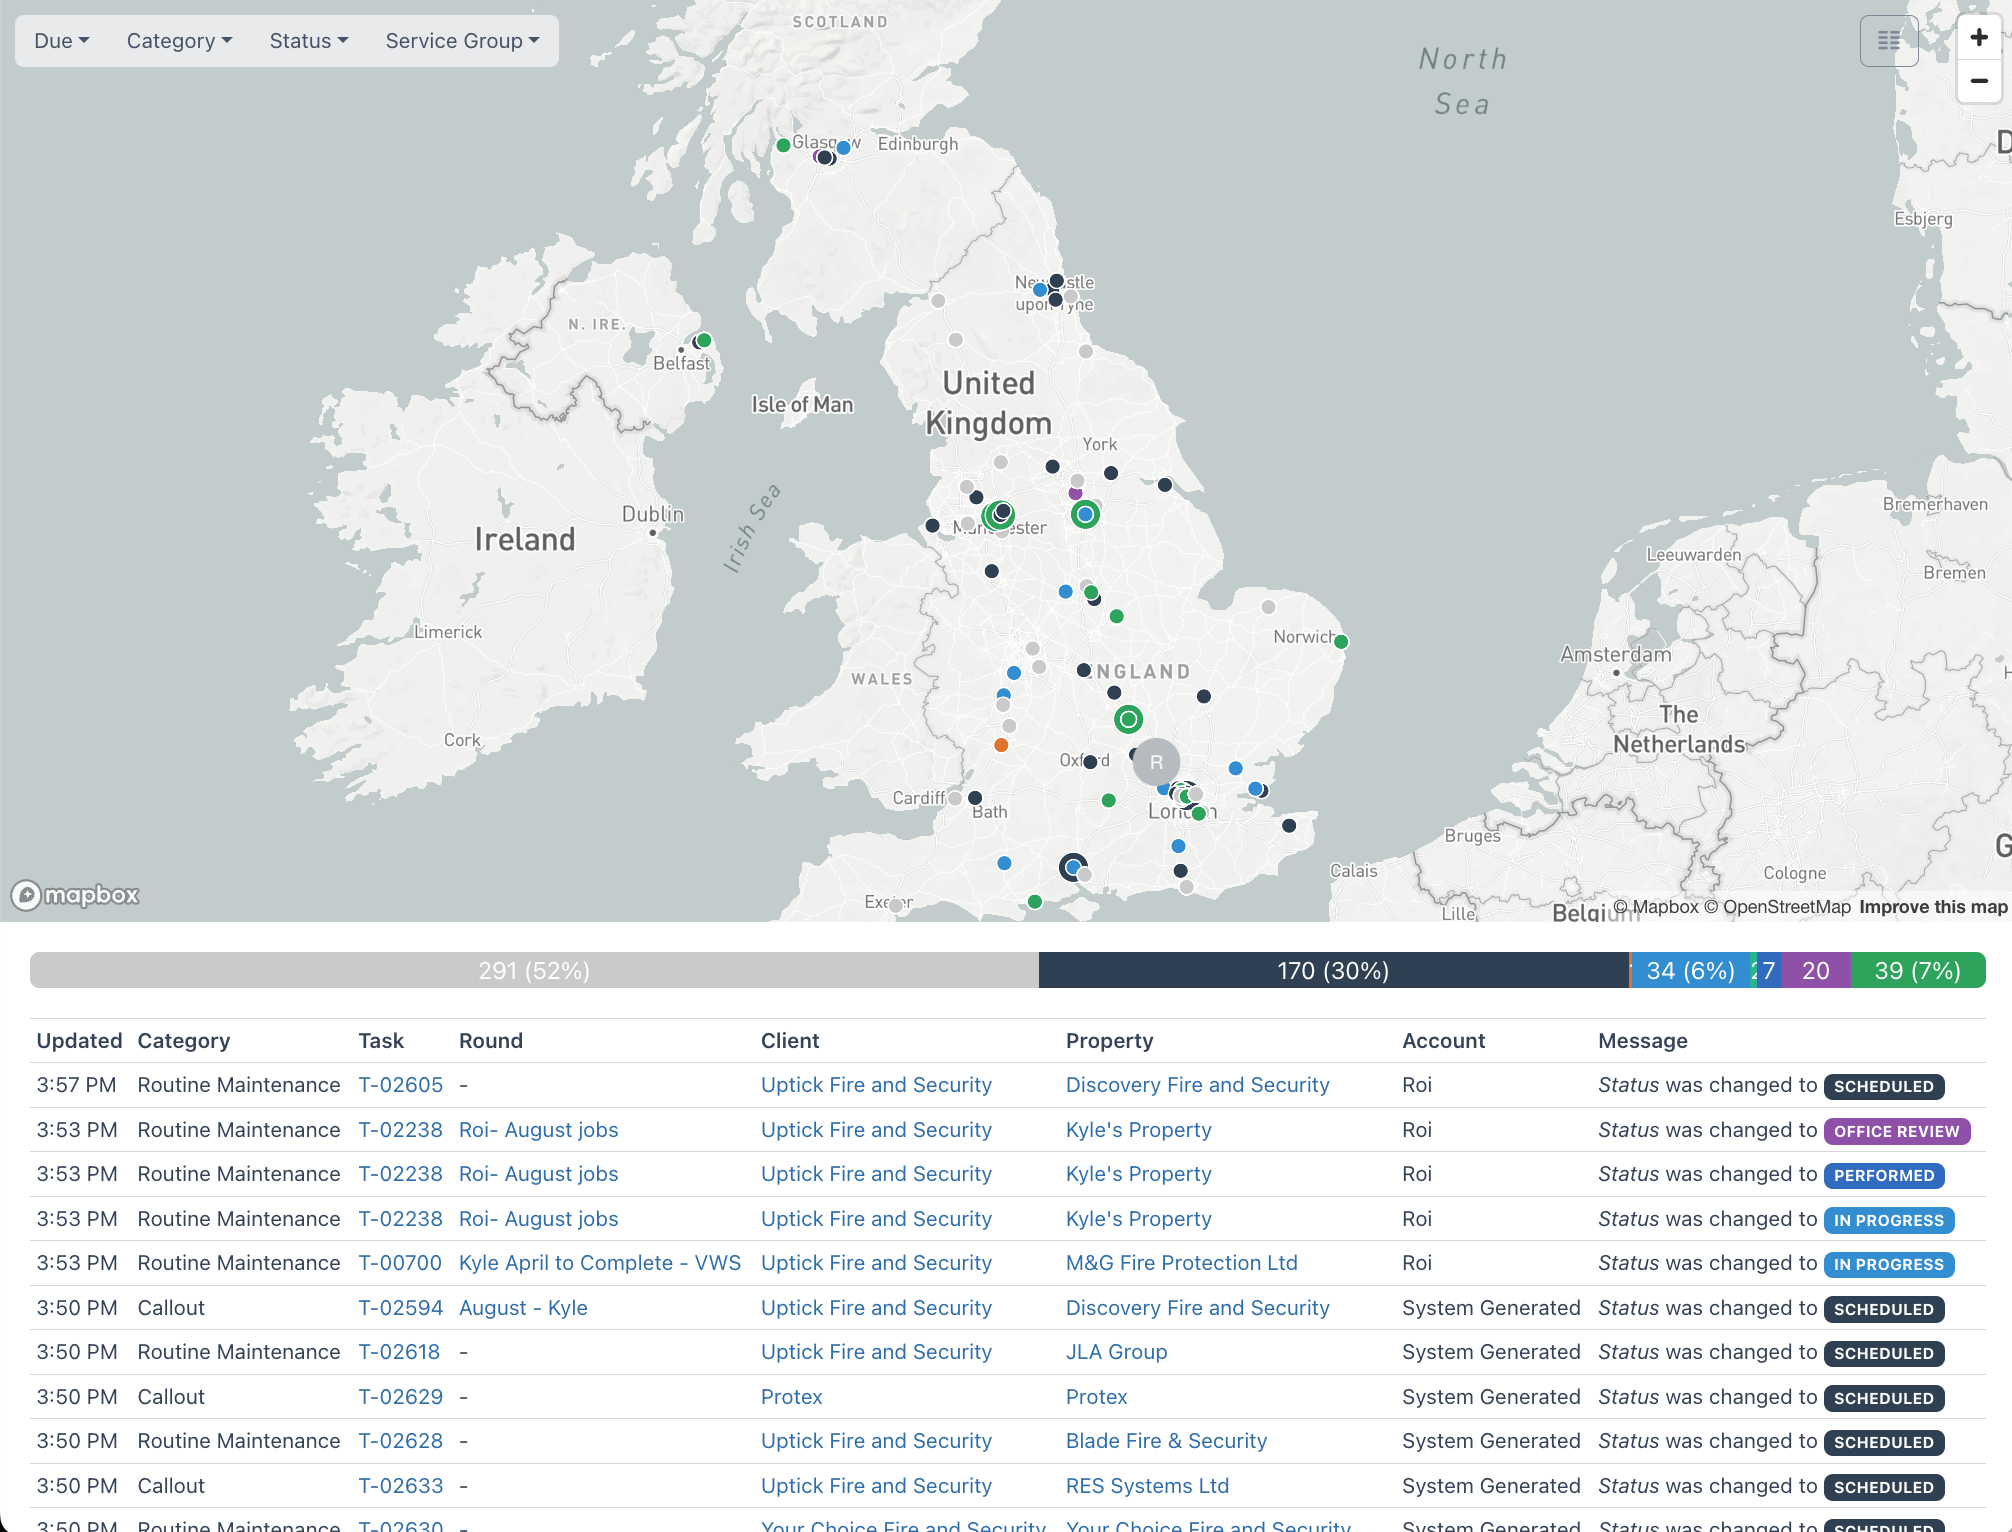Open the Improve this map link
2012x1532 pixels.
click(1933, 907)
